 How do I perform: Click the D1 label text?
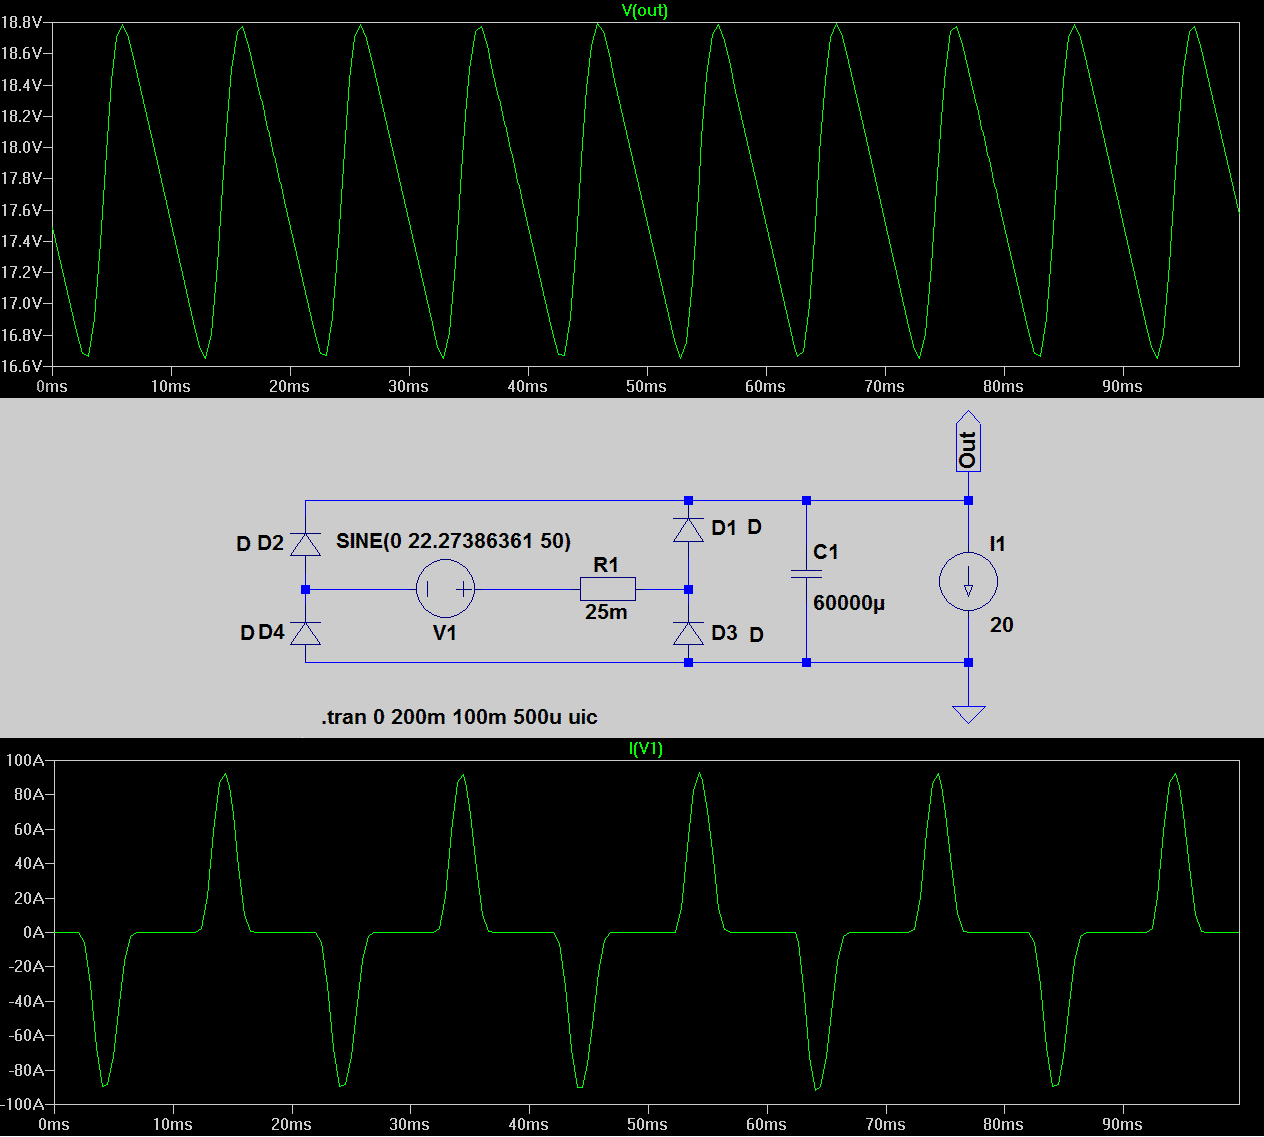pyautogui.click(x=724, y=528)
